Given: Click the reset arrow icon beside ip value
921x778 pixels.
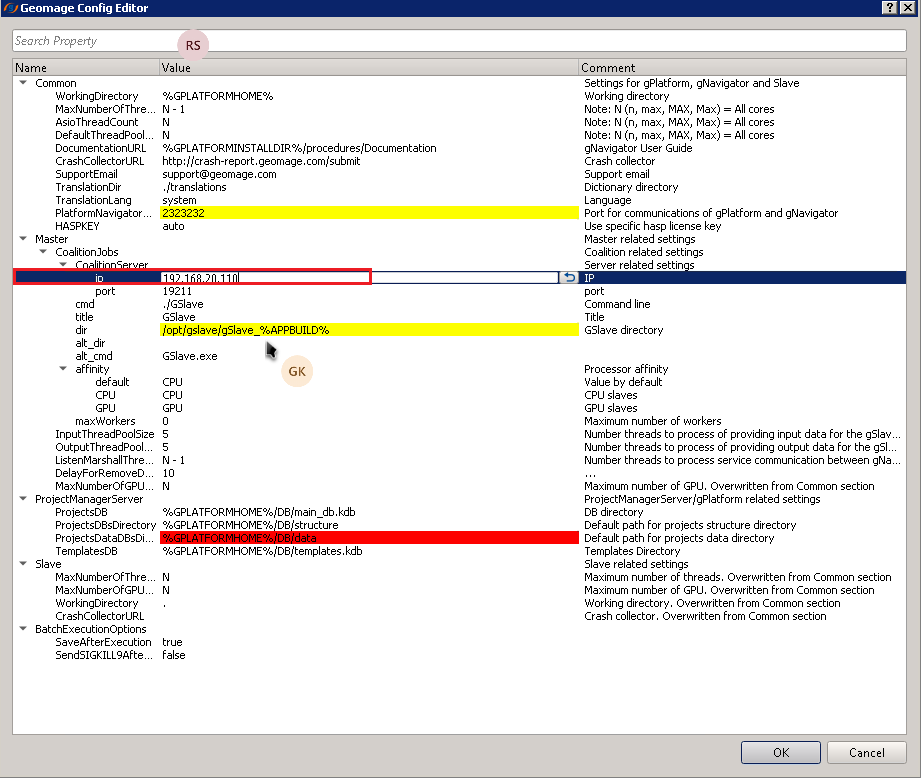Looking at the screenshot, I should tap(569, 278).
